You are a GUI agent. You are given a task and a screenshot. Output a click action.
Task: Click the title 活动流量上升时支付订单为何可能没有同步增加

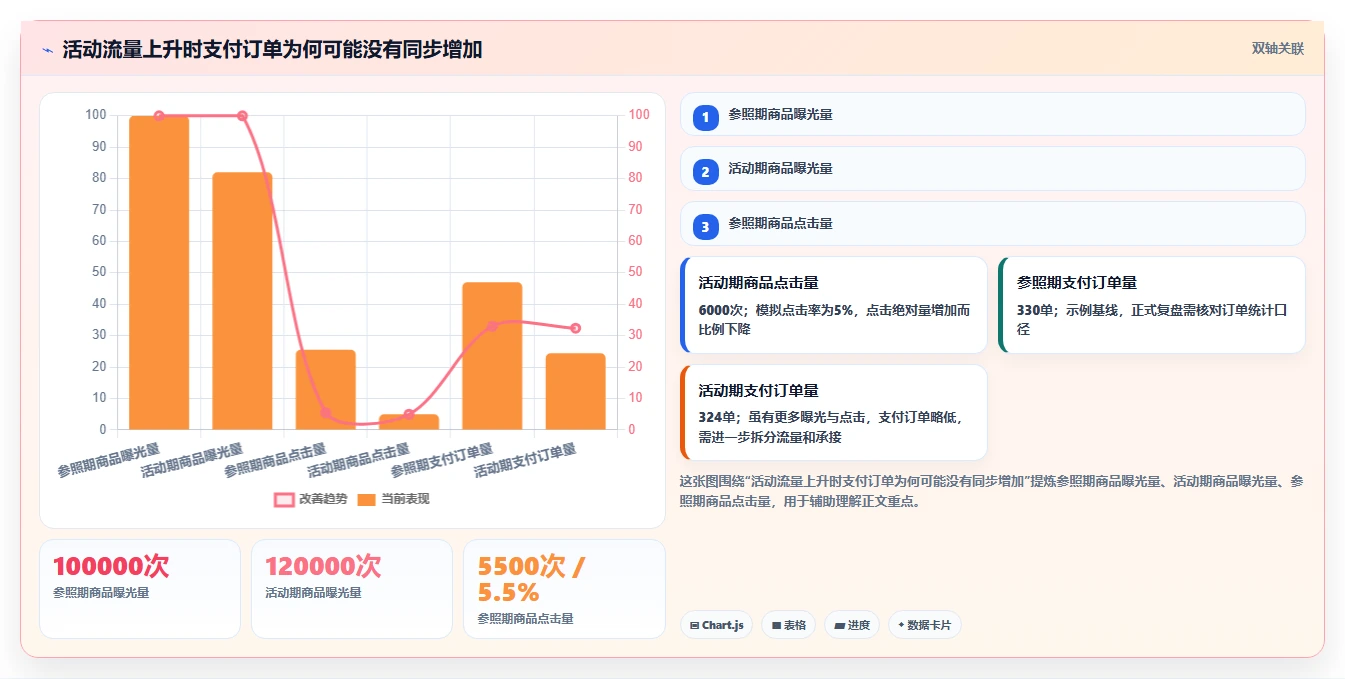pyautogui.click(x=272, y=49)
